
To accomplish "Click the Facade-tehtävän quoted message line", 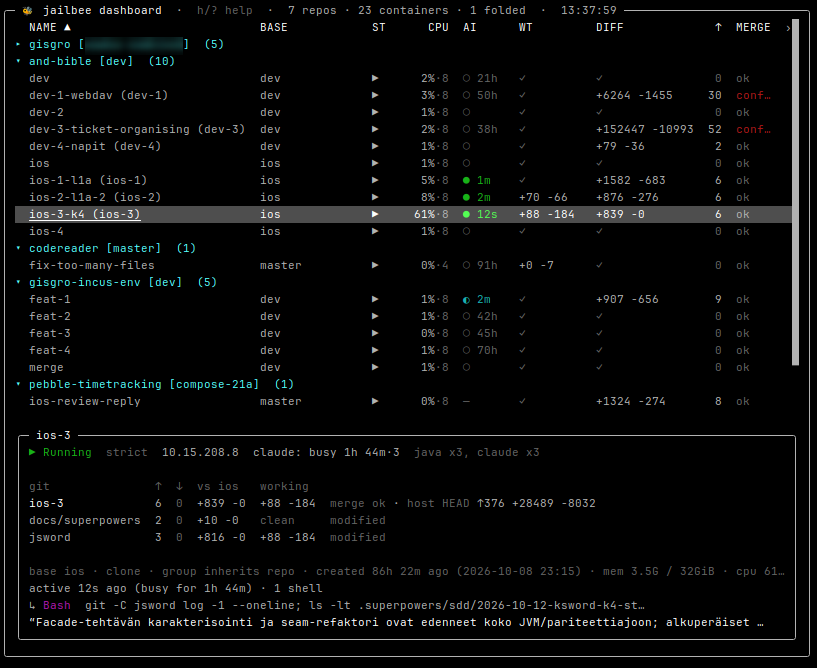I will (x=396, y=622).
